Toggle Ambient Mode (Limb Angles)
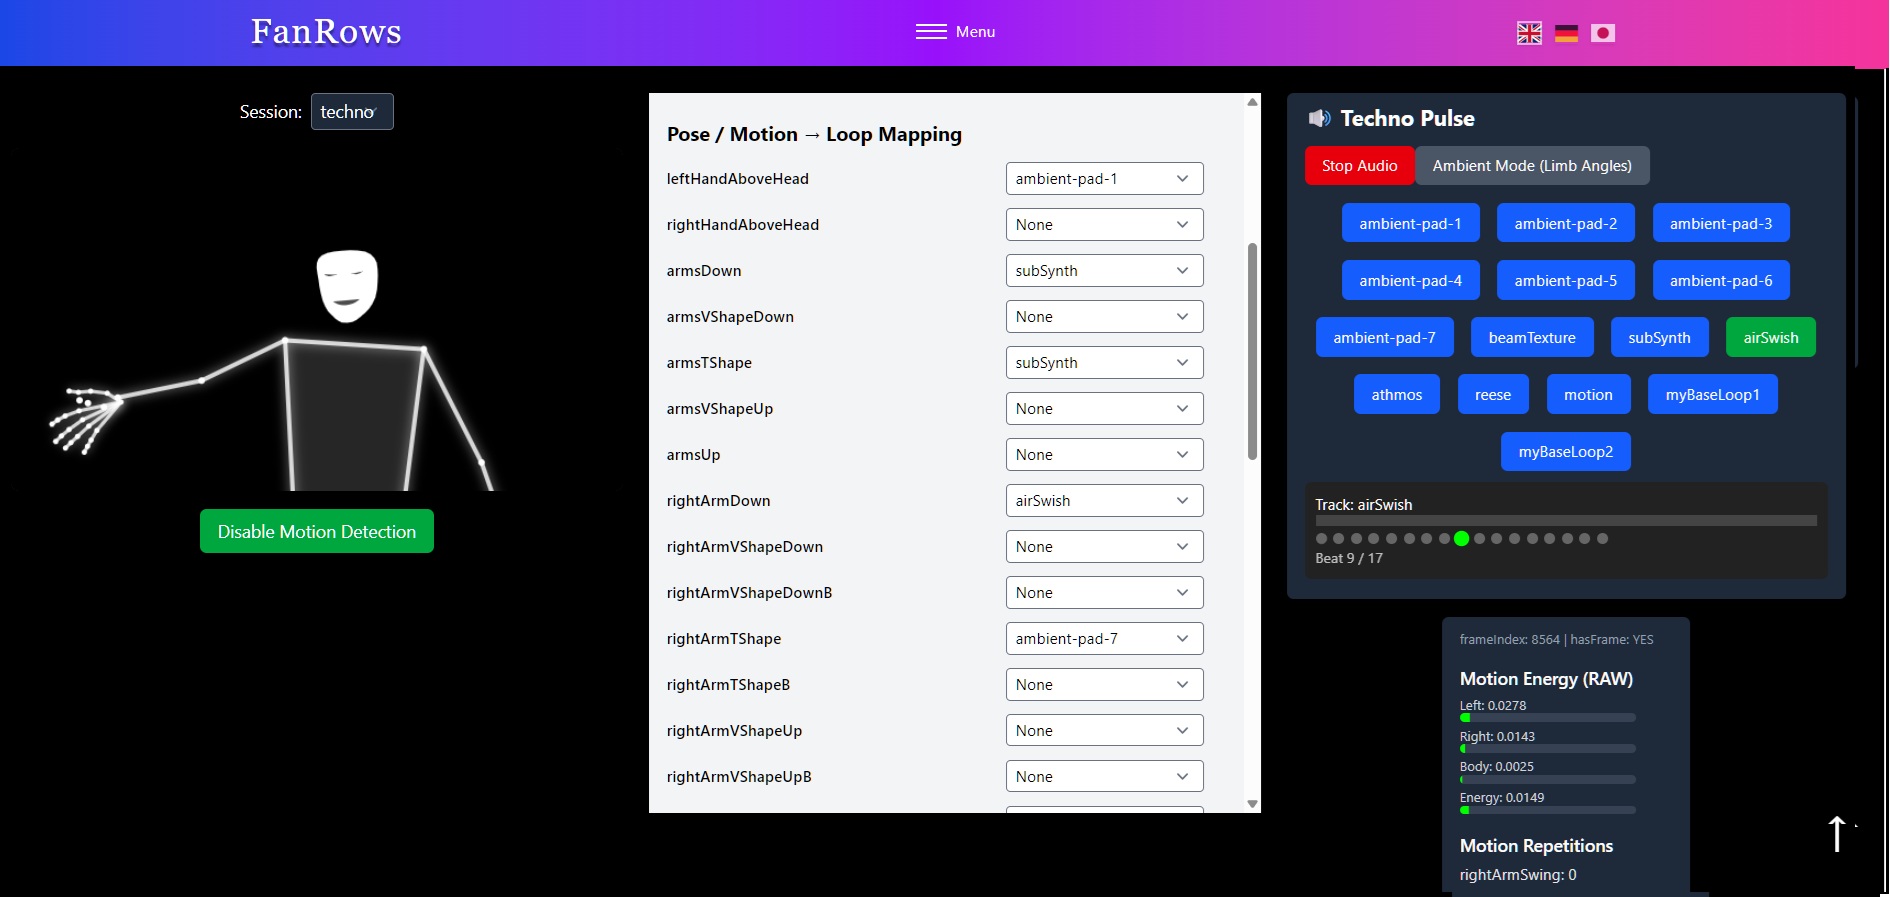The height and width of the screenshot is (897, 1890). pyautogui.click(x=1531, y=166)
